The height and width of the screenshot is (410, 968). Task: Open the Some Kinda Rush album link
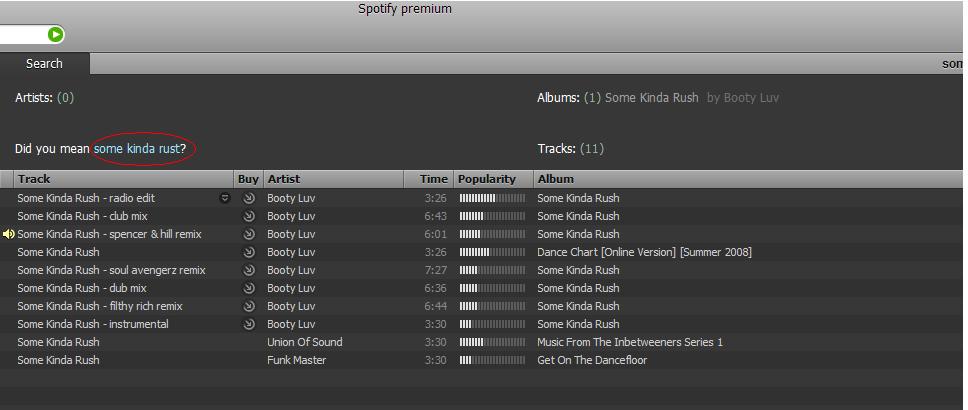click(651, 98)
